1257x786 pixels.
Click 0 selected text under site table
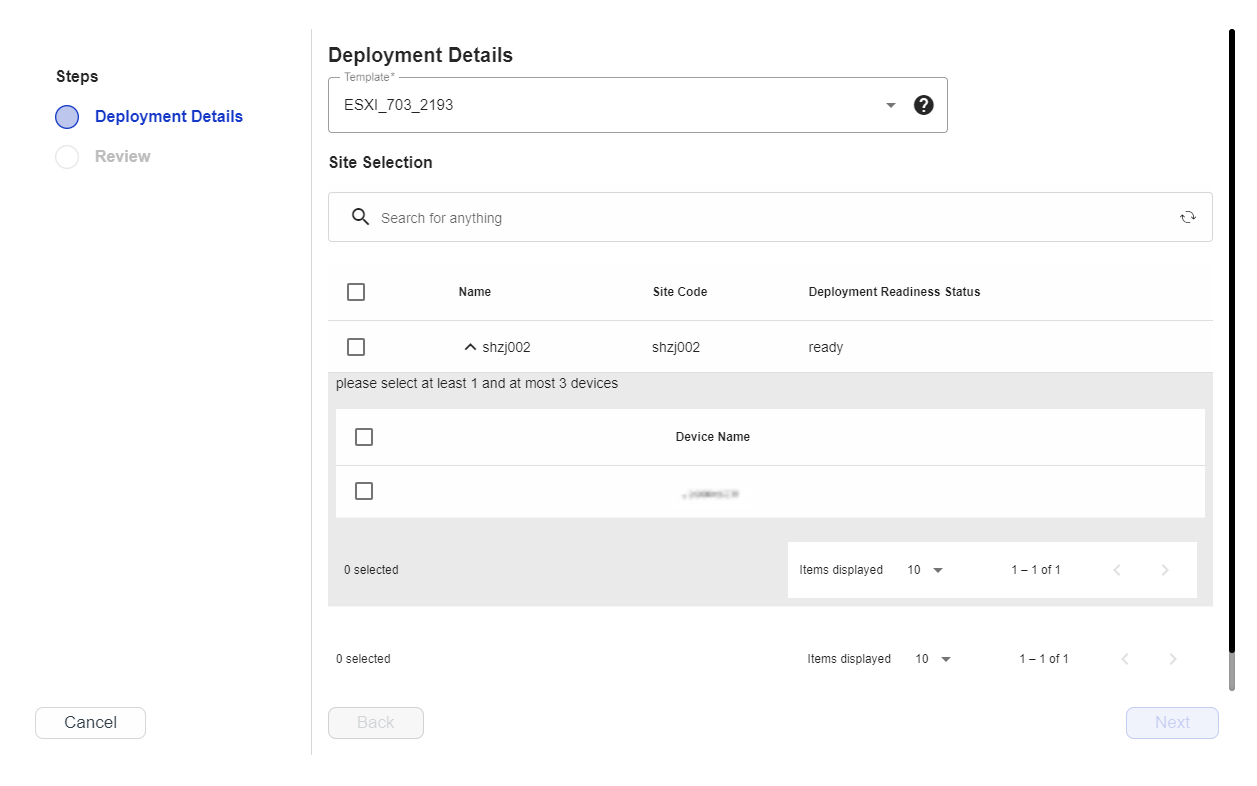(x=363, y=659)
